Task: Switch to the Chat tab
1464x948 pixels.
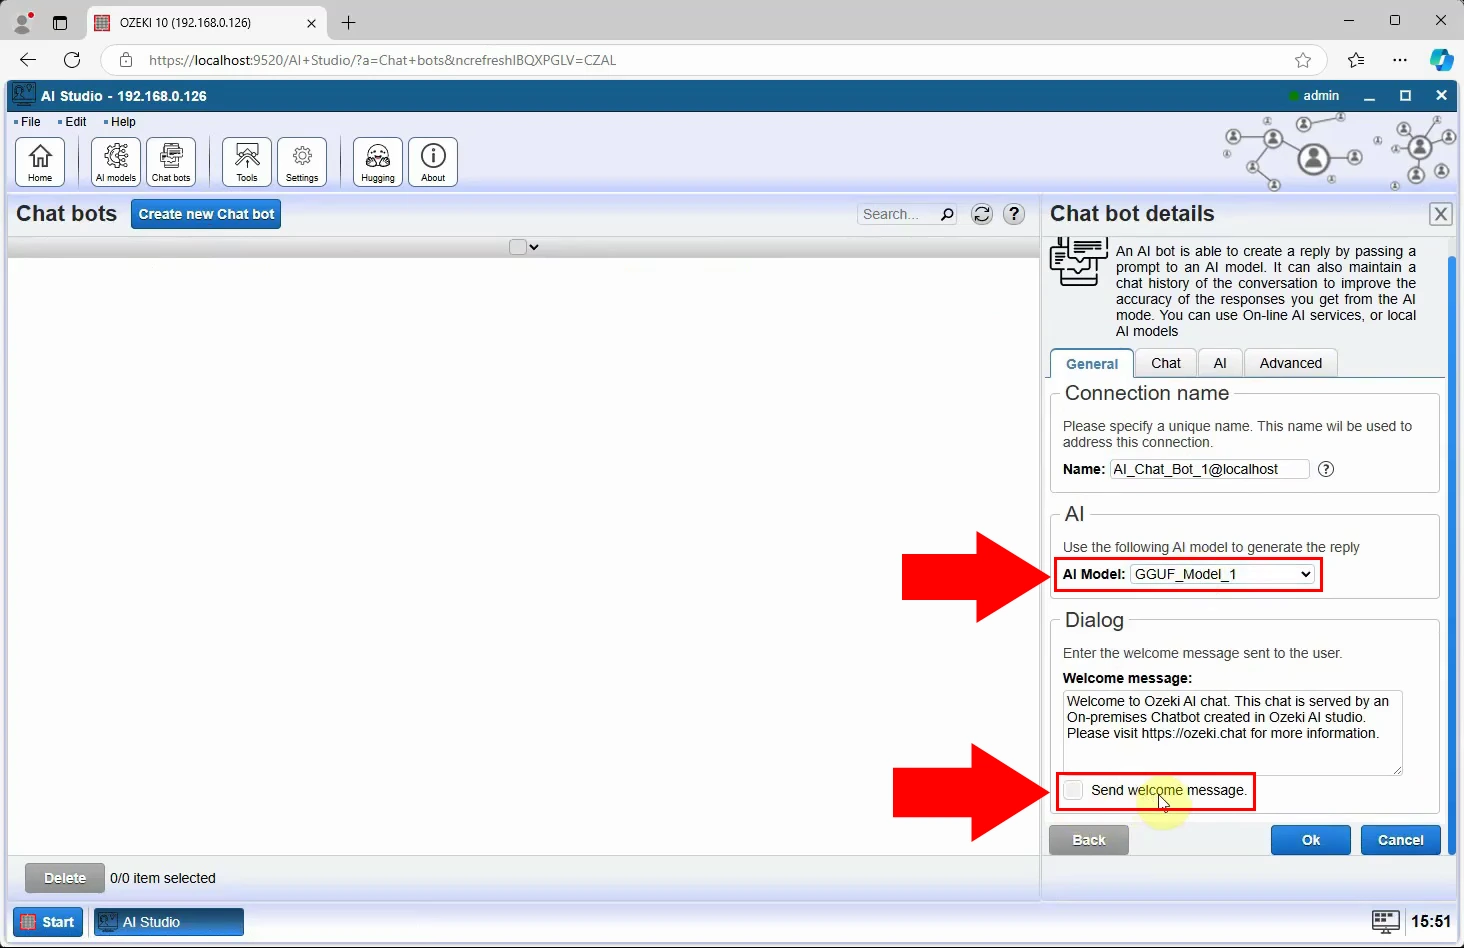Action: click(1166, 363)
